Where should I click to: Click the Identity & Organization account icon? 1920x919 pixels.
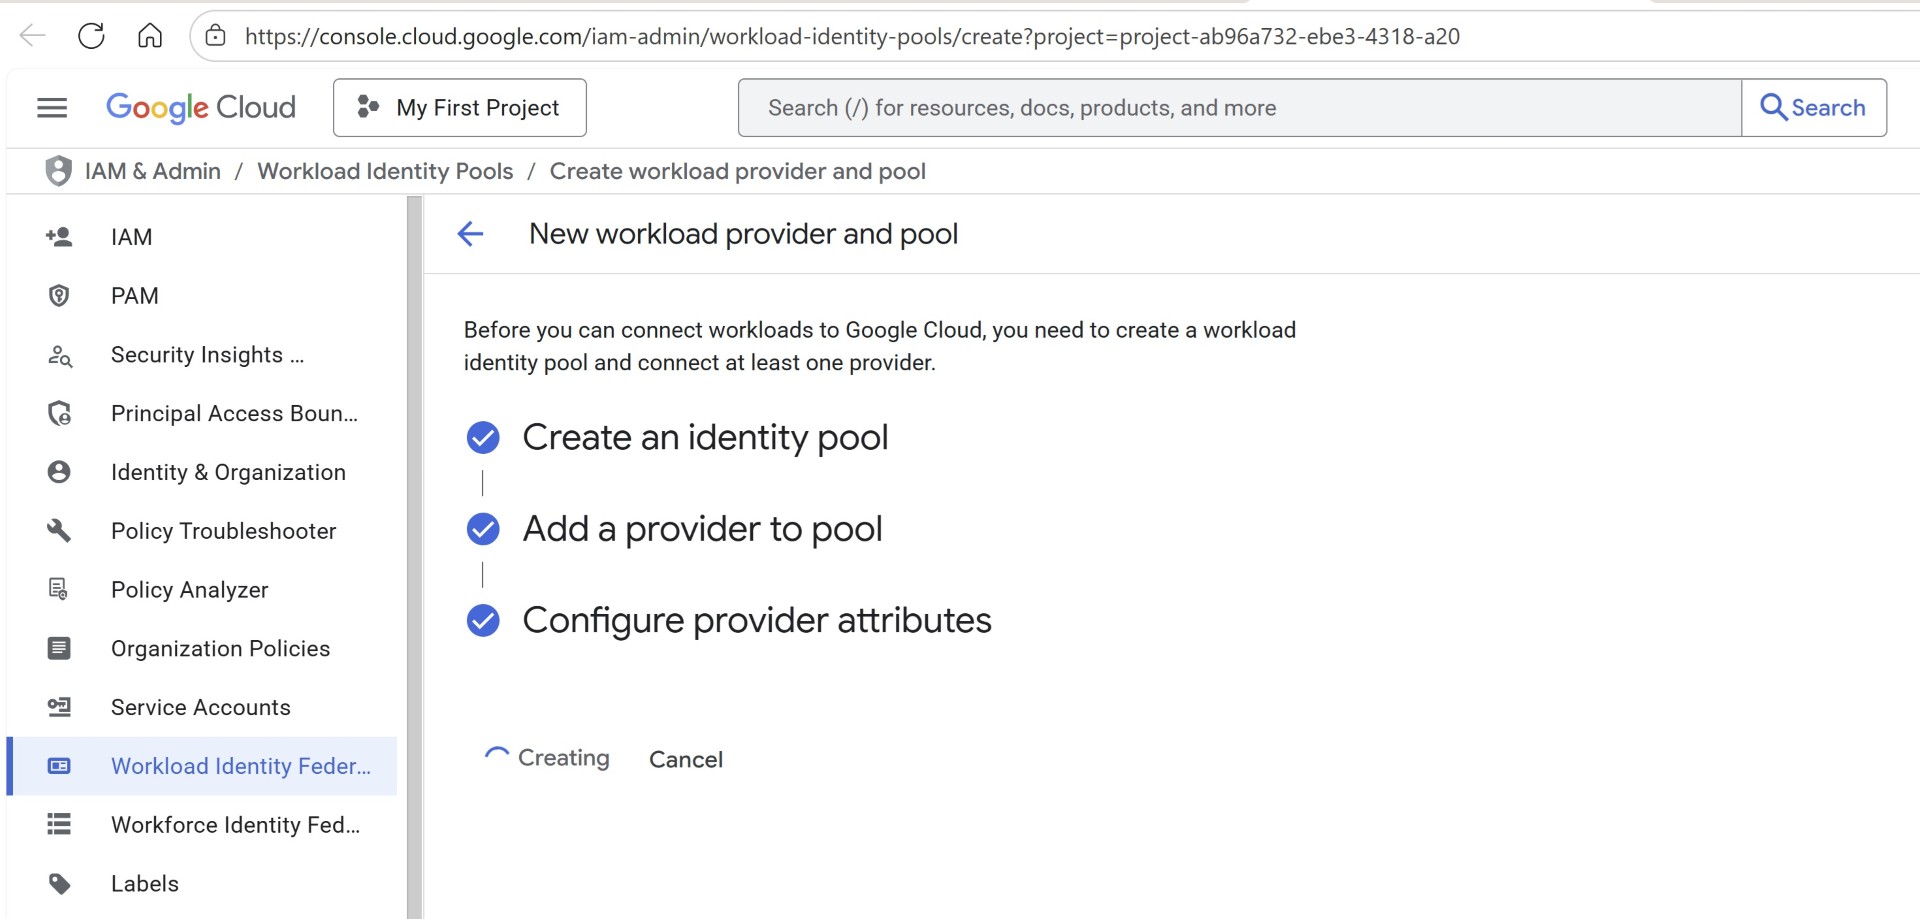point(59,472)
